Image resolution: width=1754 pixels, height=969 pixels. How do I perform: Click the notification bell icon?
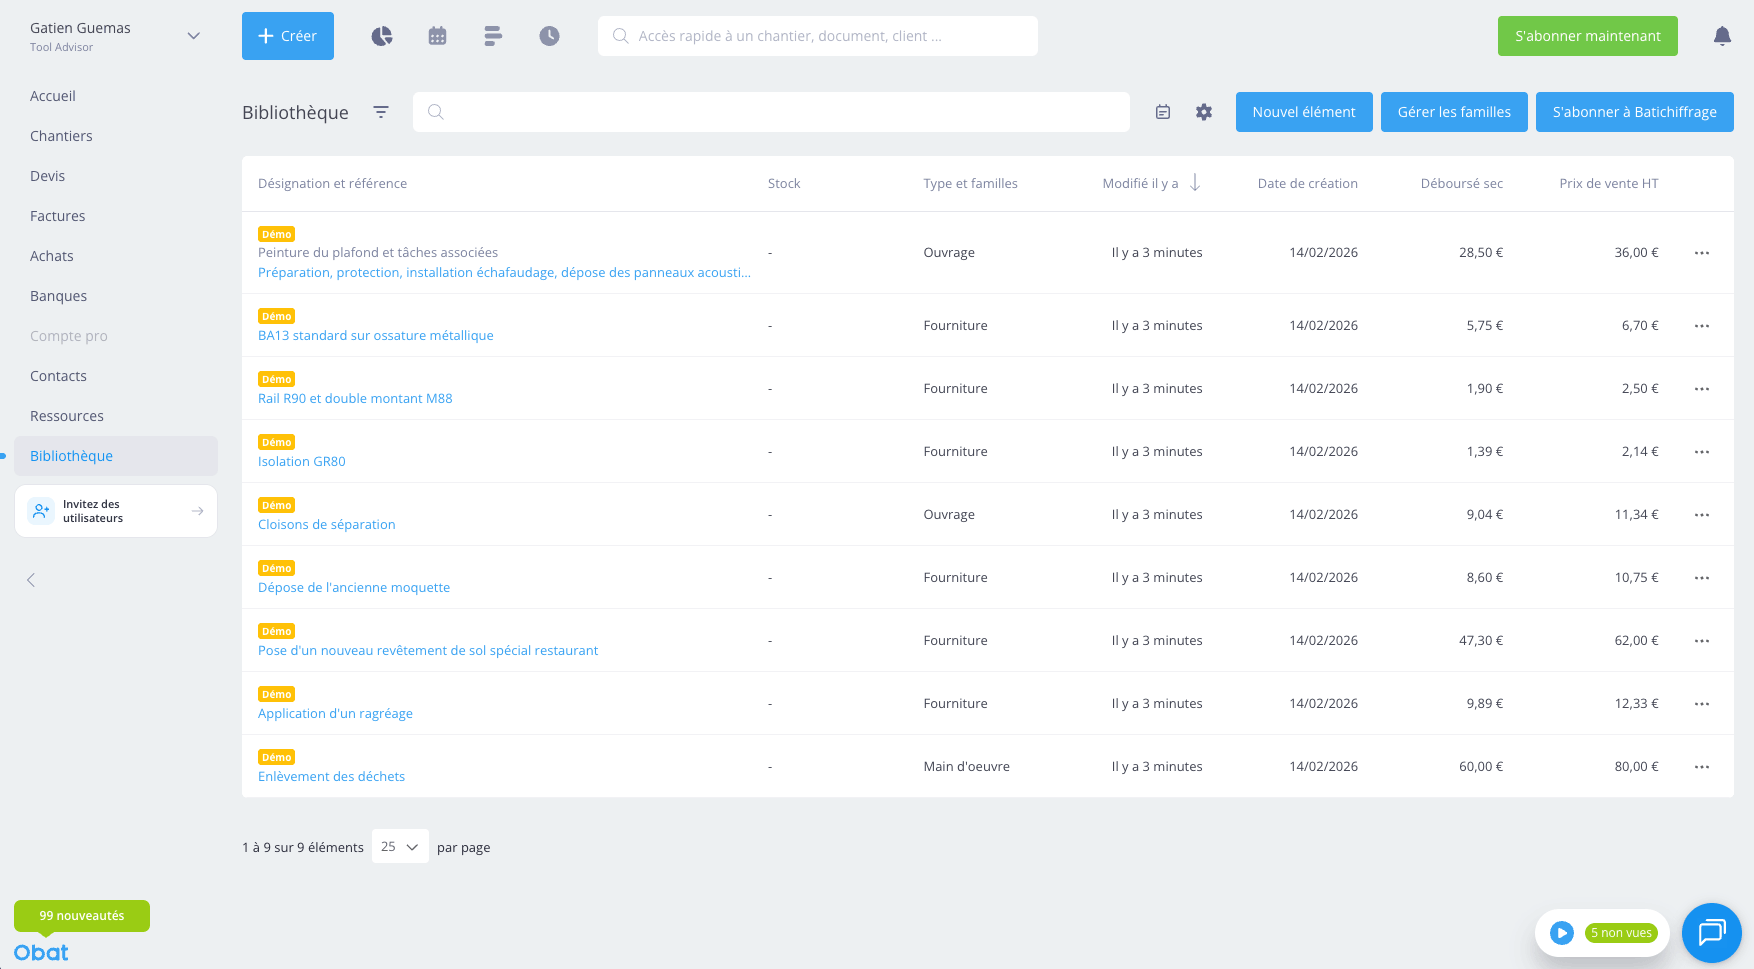point(1722,36)
